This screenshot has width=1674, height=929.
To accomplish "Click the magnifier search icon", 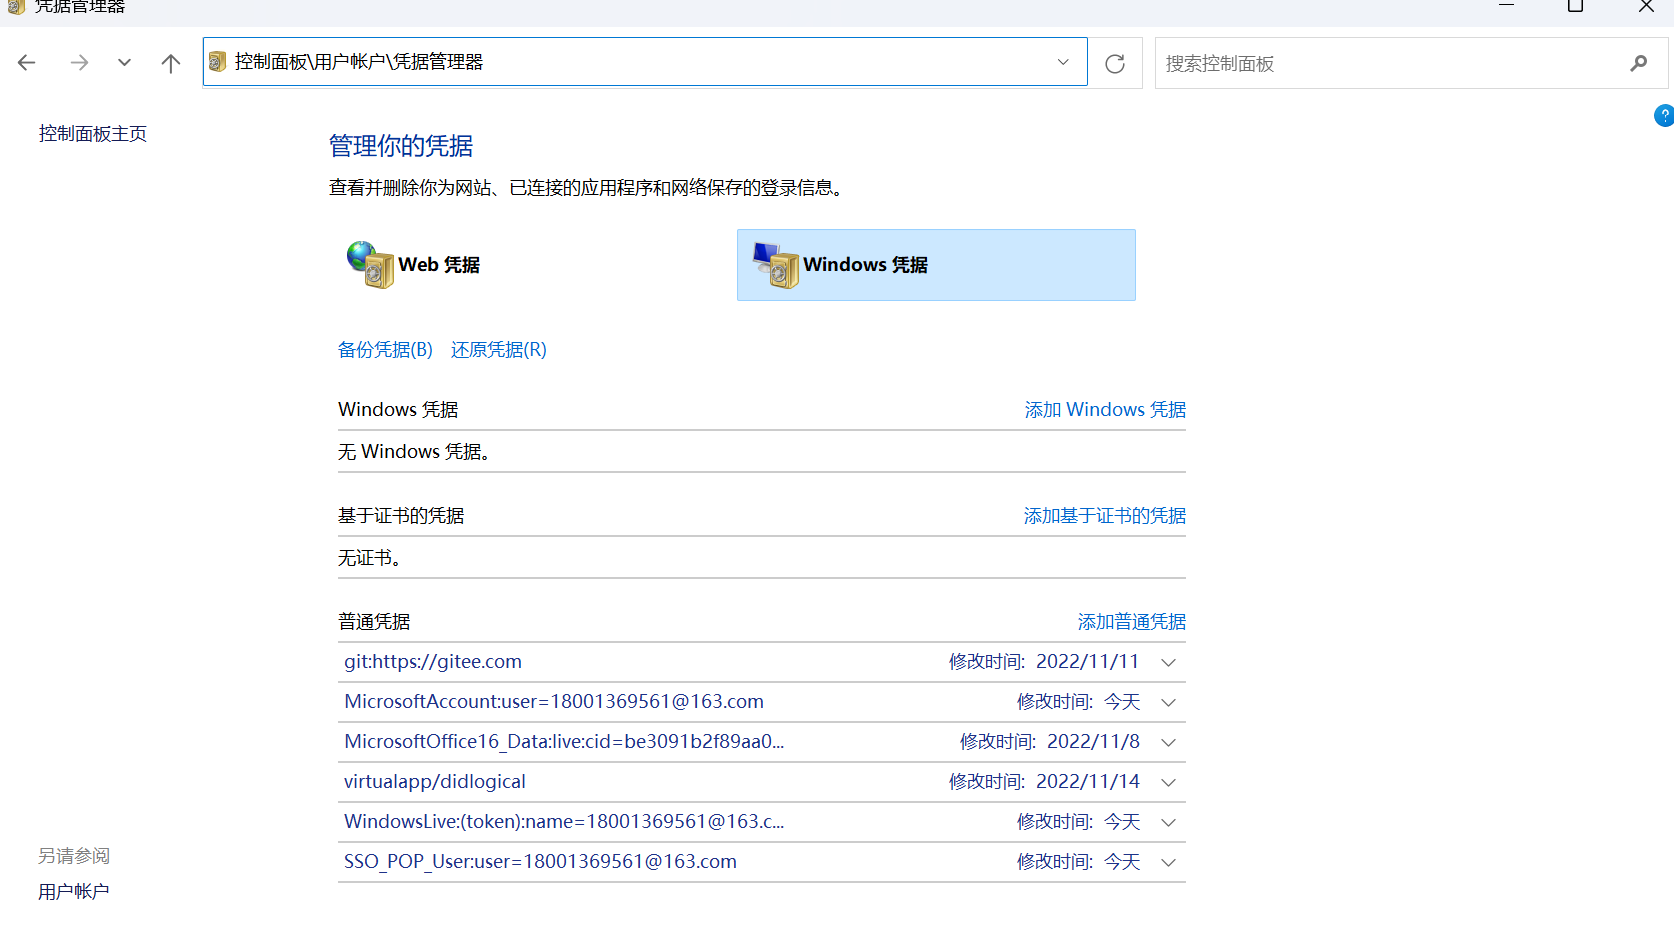I will tap(1638, 63).
